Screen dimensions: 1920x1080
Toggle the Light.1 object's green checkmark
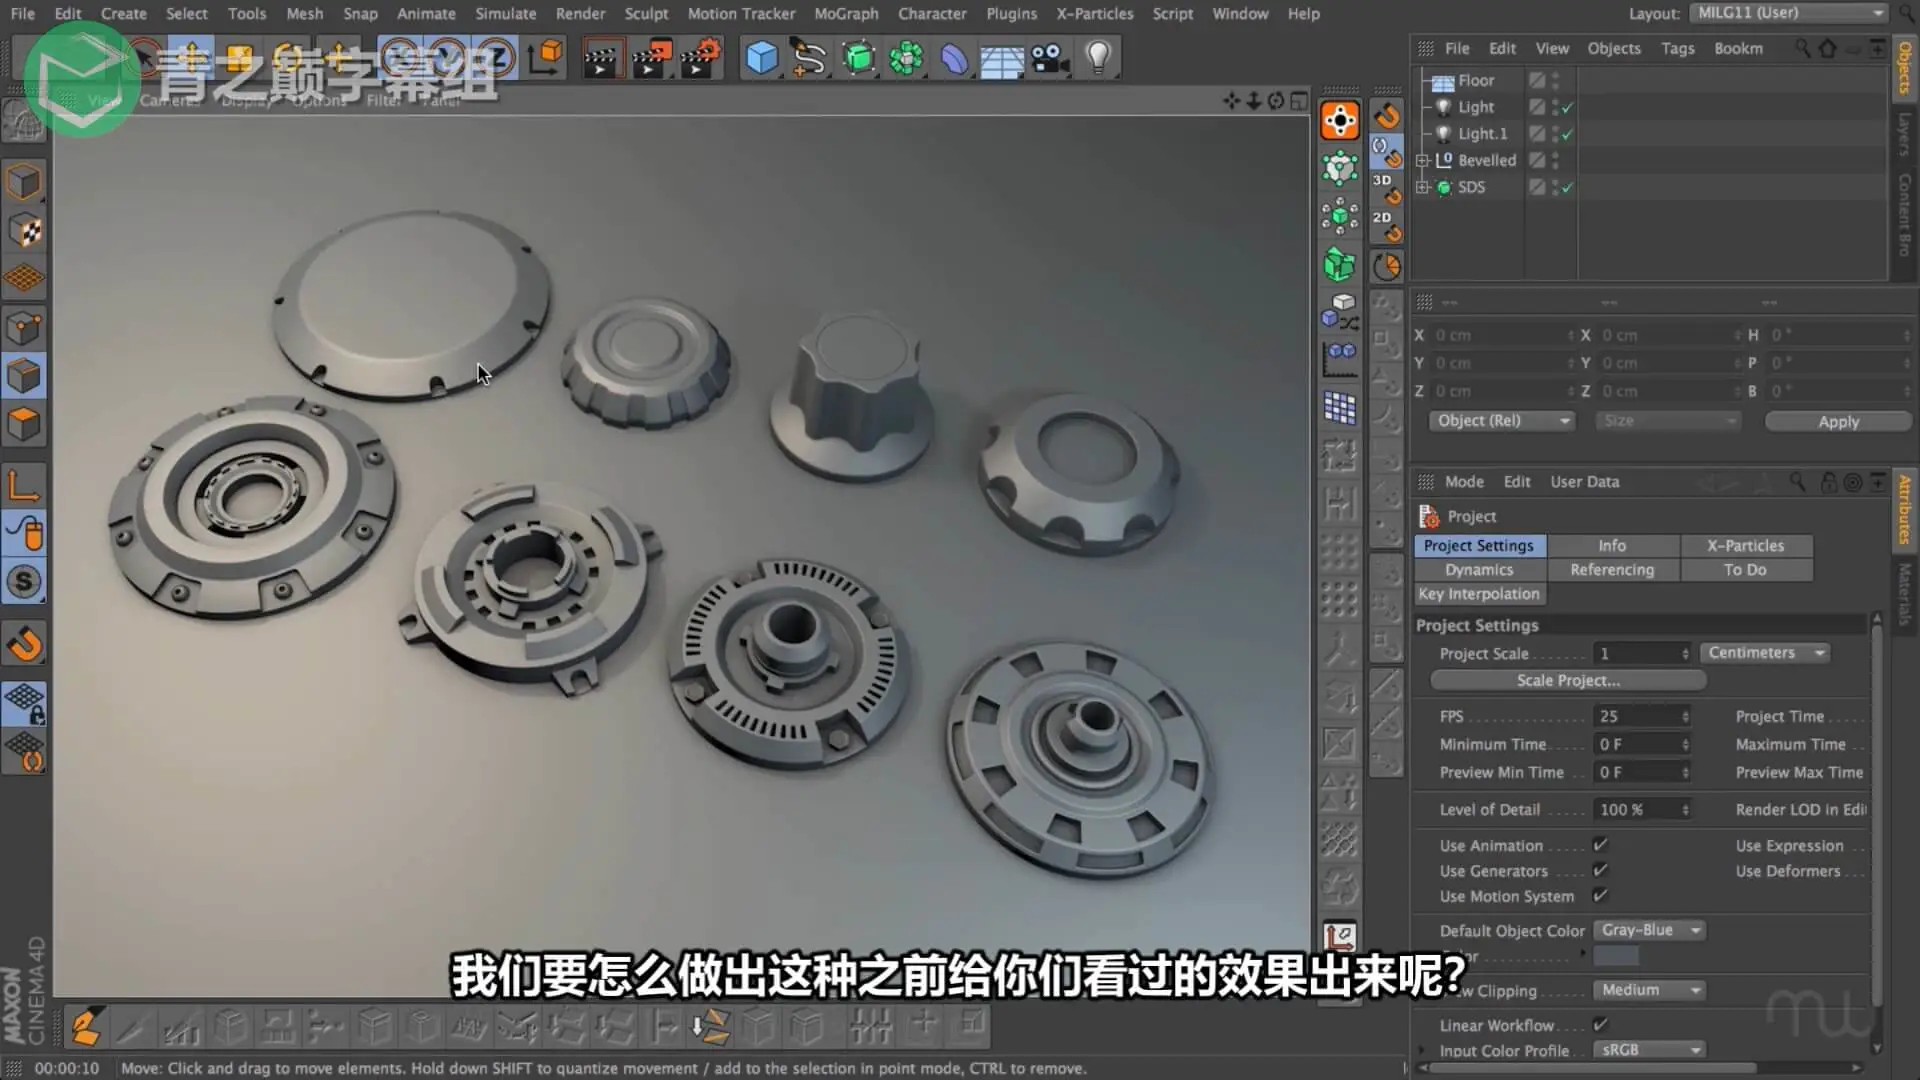(x=1568, y=134)
